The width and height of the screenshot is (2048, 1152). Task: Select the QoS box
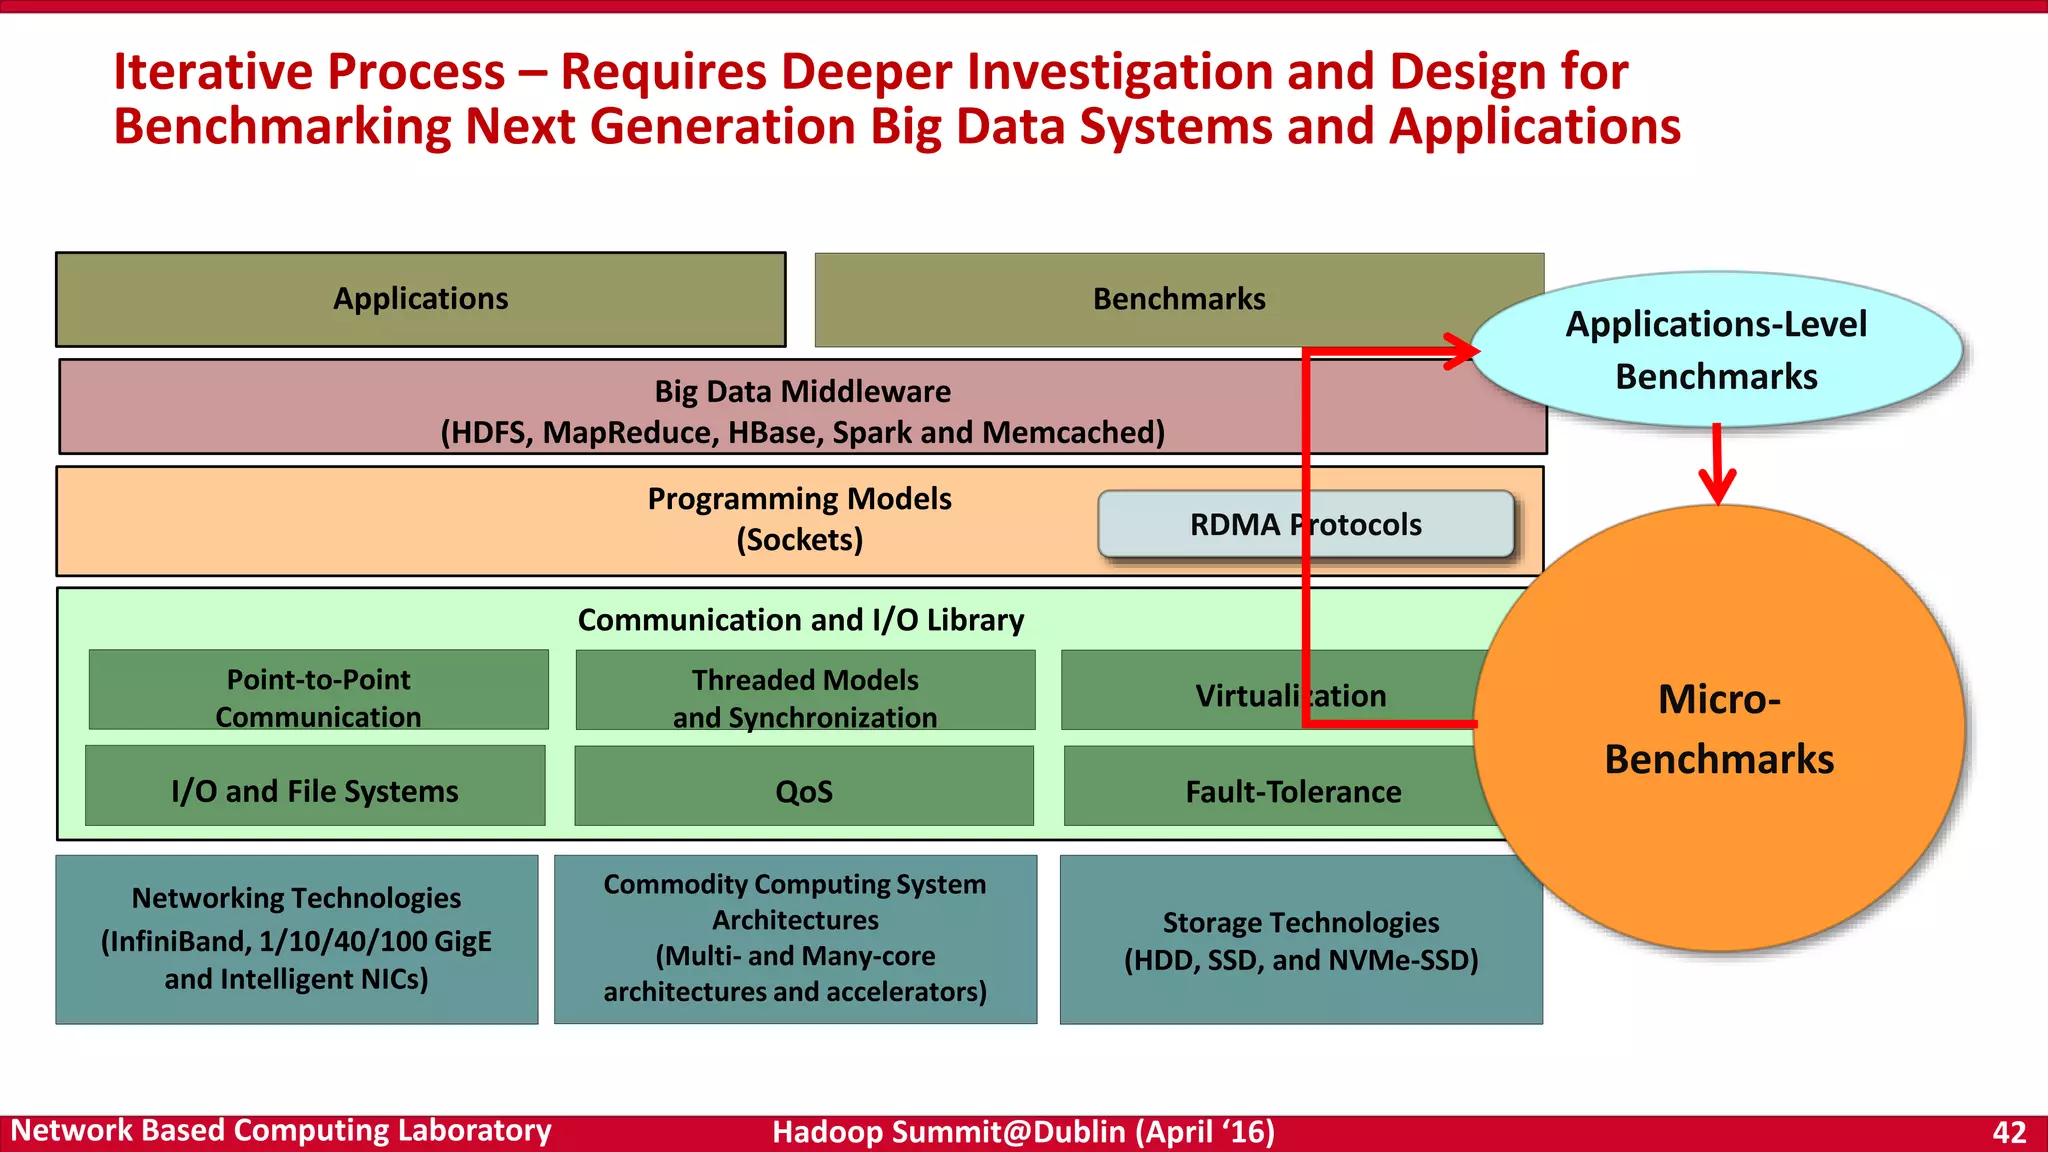pos(804,787)
